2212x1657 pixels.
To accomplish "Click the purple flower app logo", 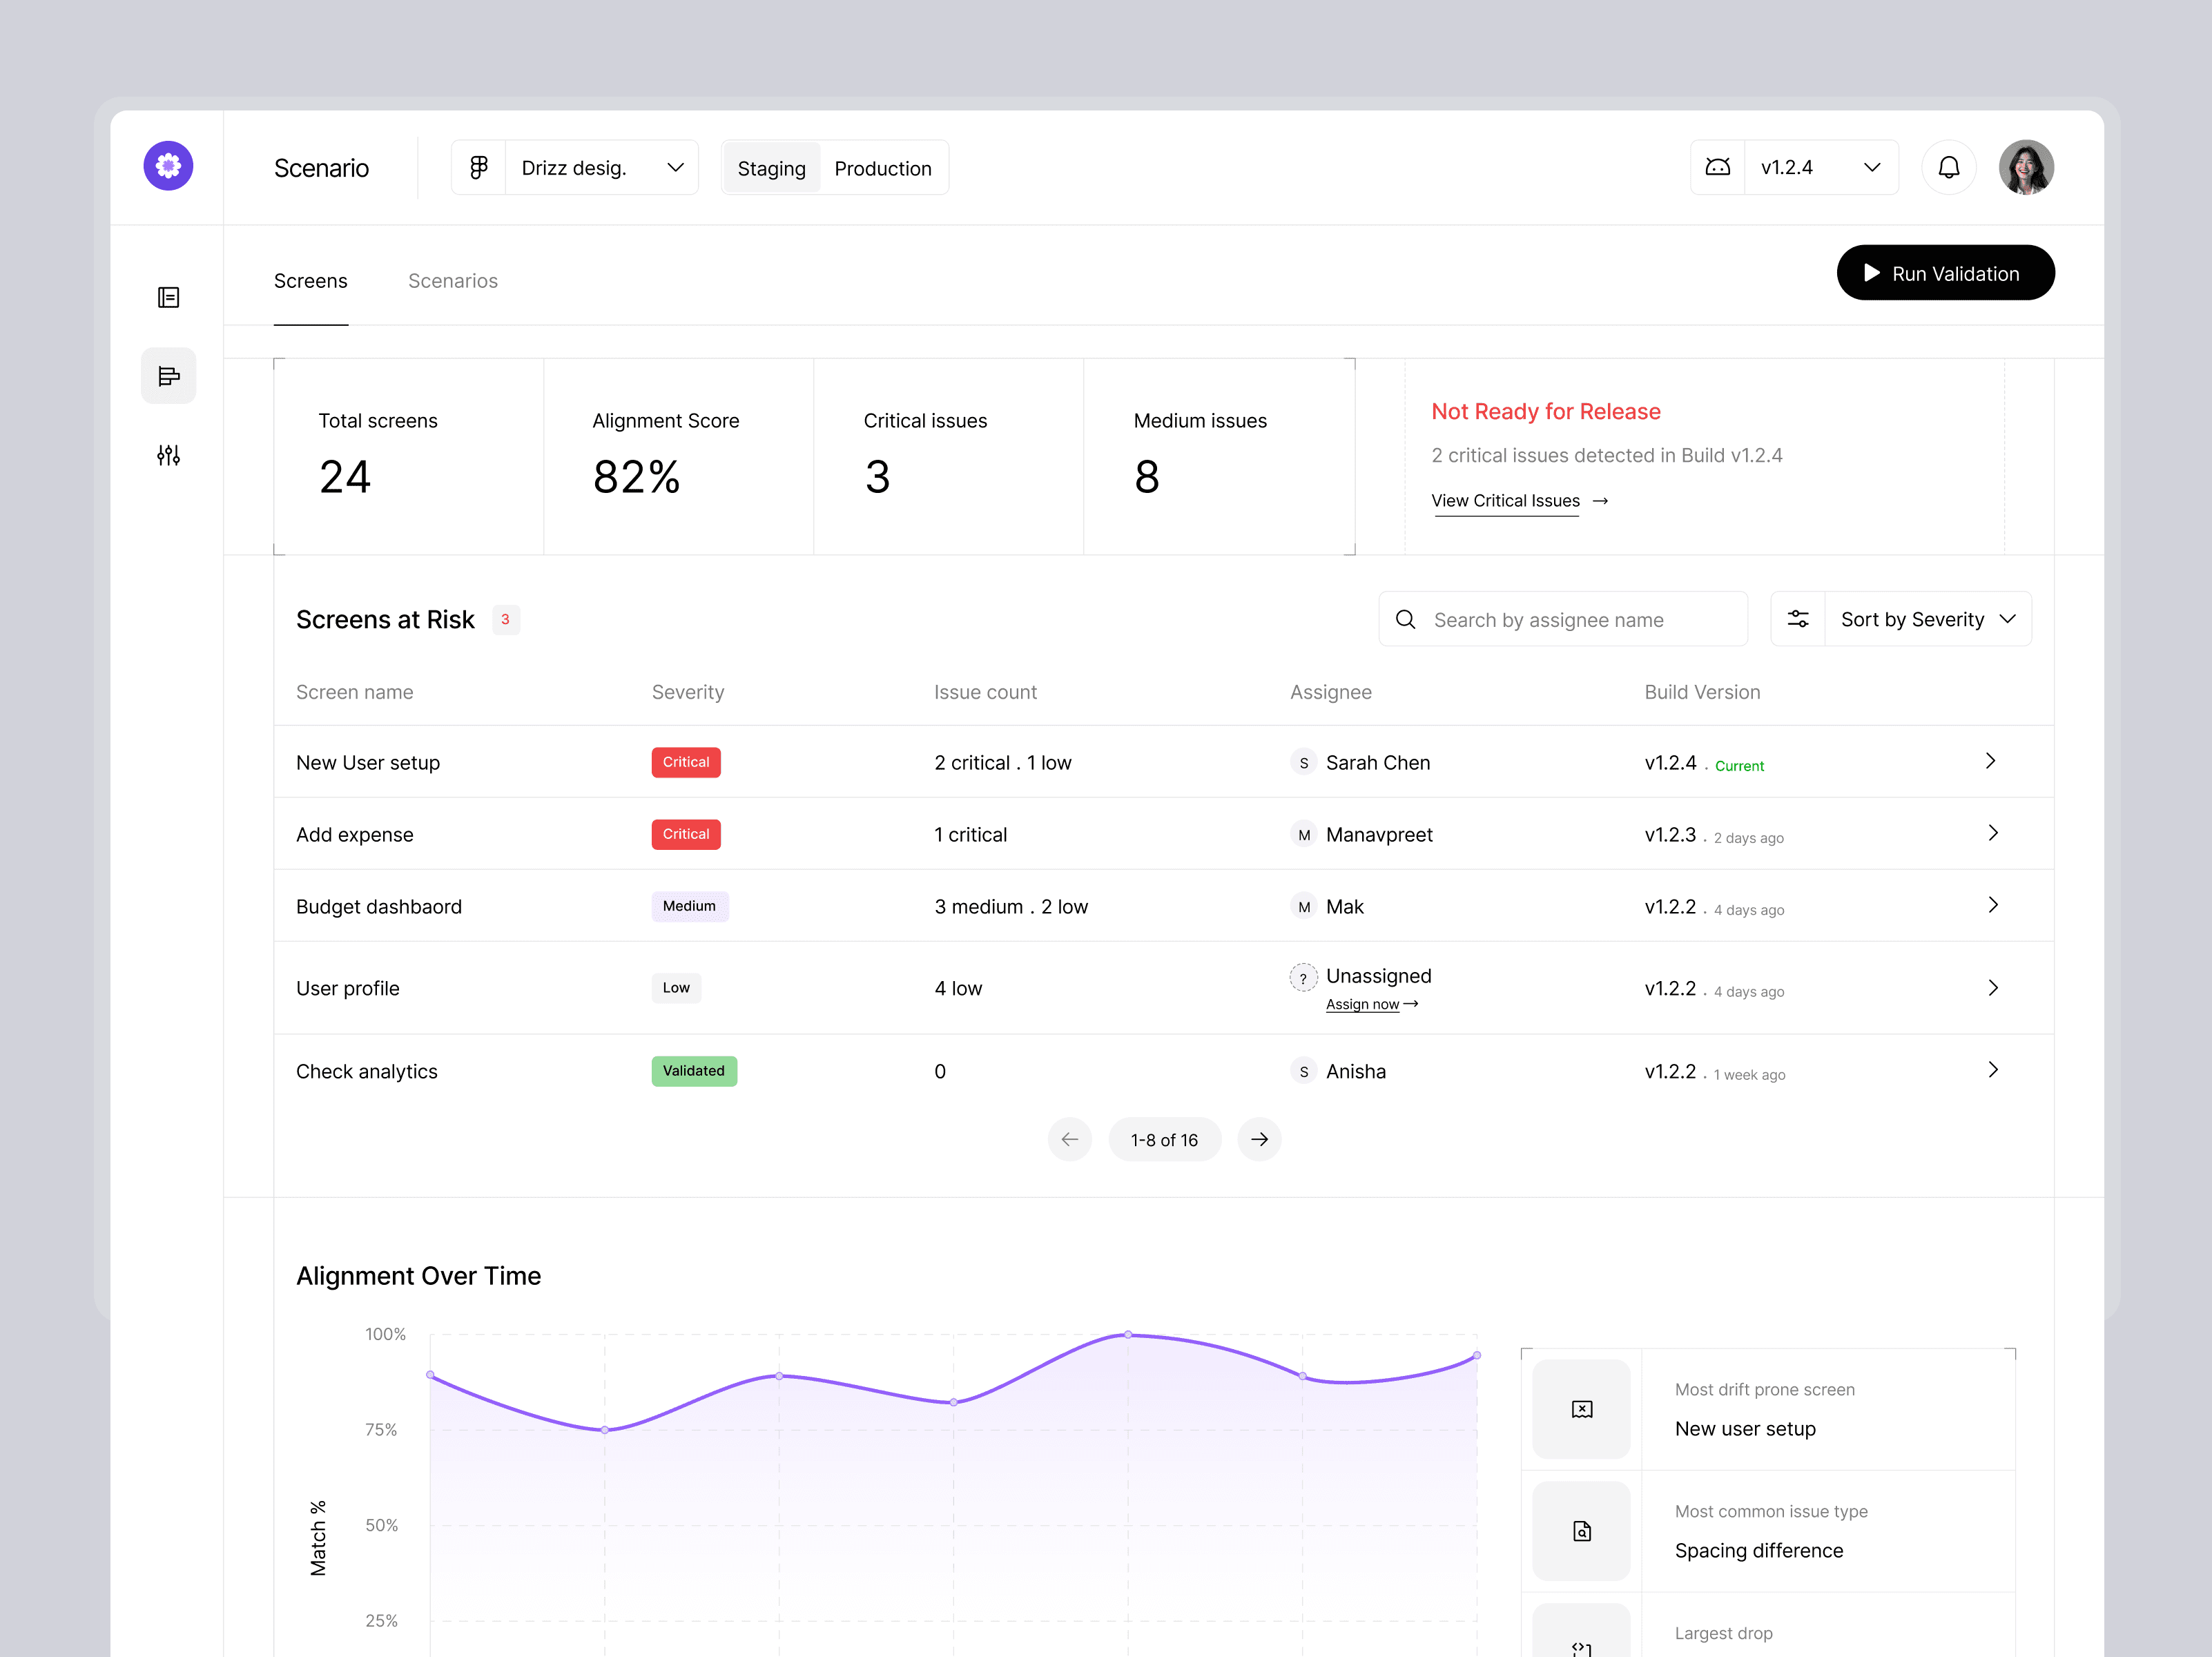I will (x=168, y=166).
